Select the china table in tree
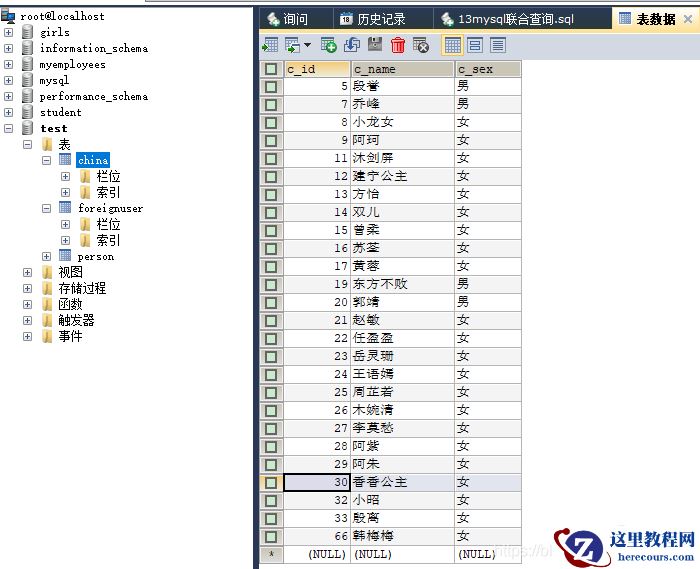Image resolution: width=700 pixels, height=569 pixels. click(x=93, y=160)
